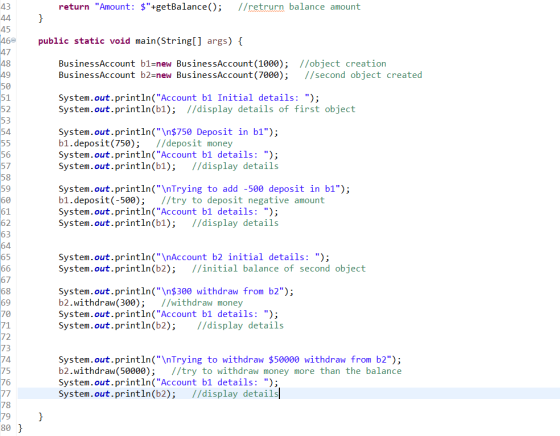Click line number 69 in the gutter

pos(6,303)
